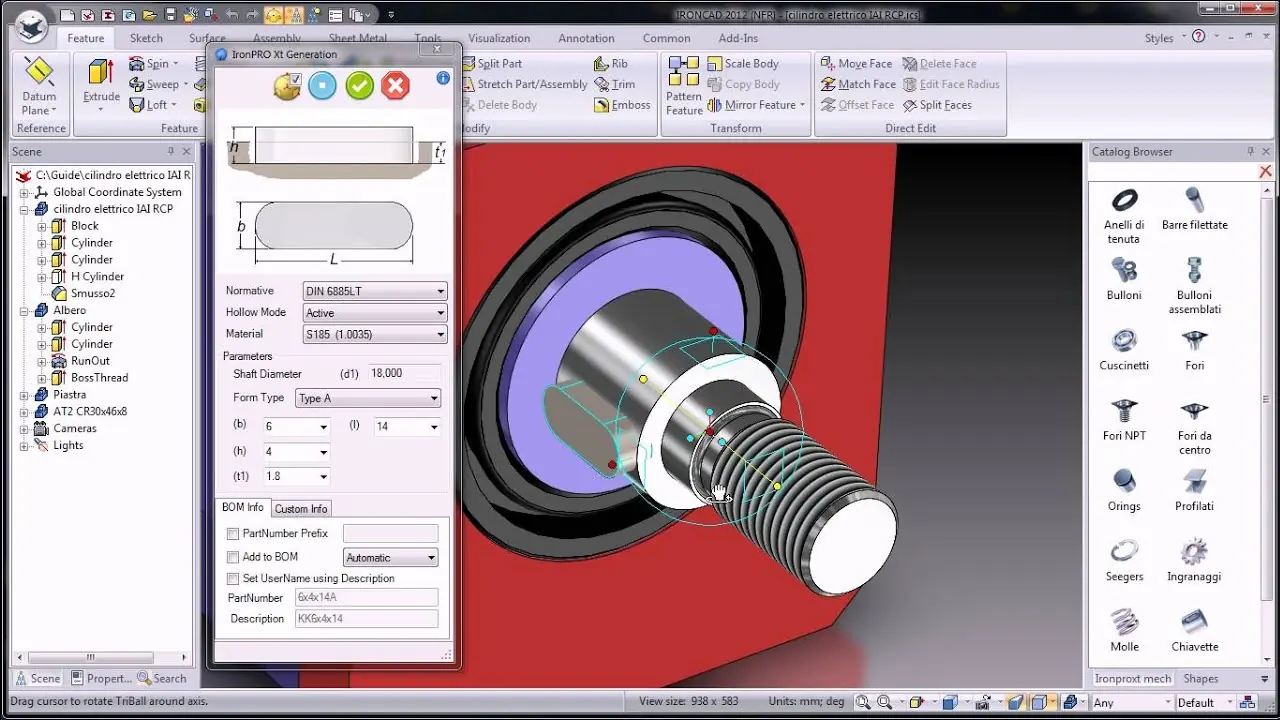This screenshot has height=720, width=1280.
Task: Click the Scene panel horizontal scrollbar
Action: (90, 657)
